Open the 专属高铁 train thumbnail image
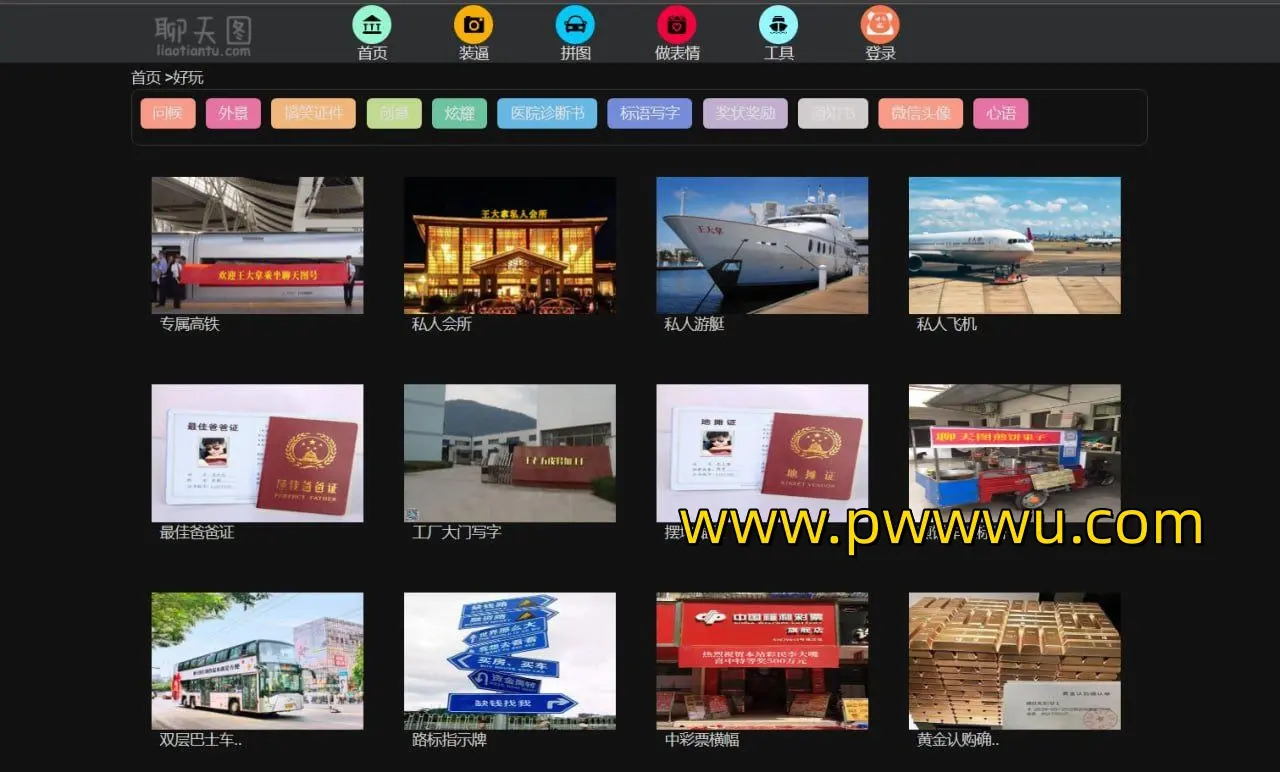Viewport: 1280px width, 772px height. click(x=257, y=245)
